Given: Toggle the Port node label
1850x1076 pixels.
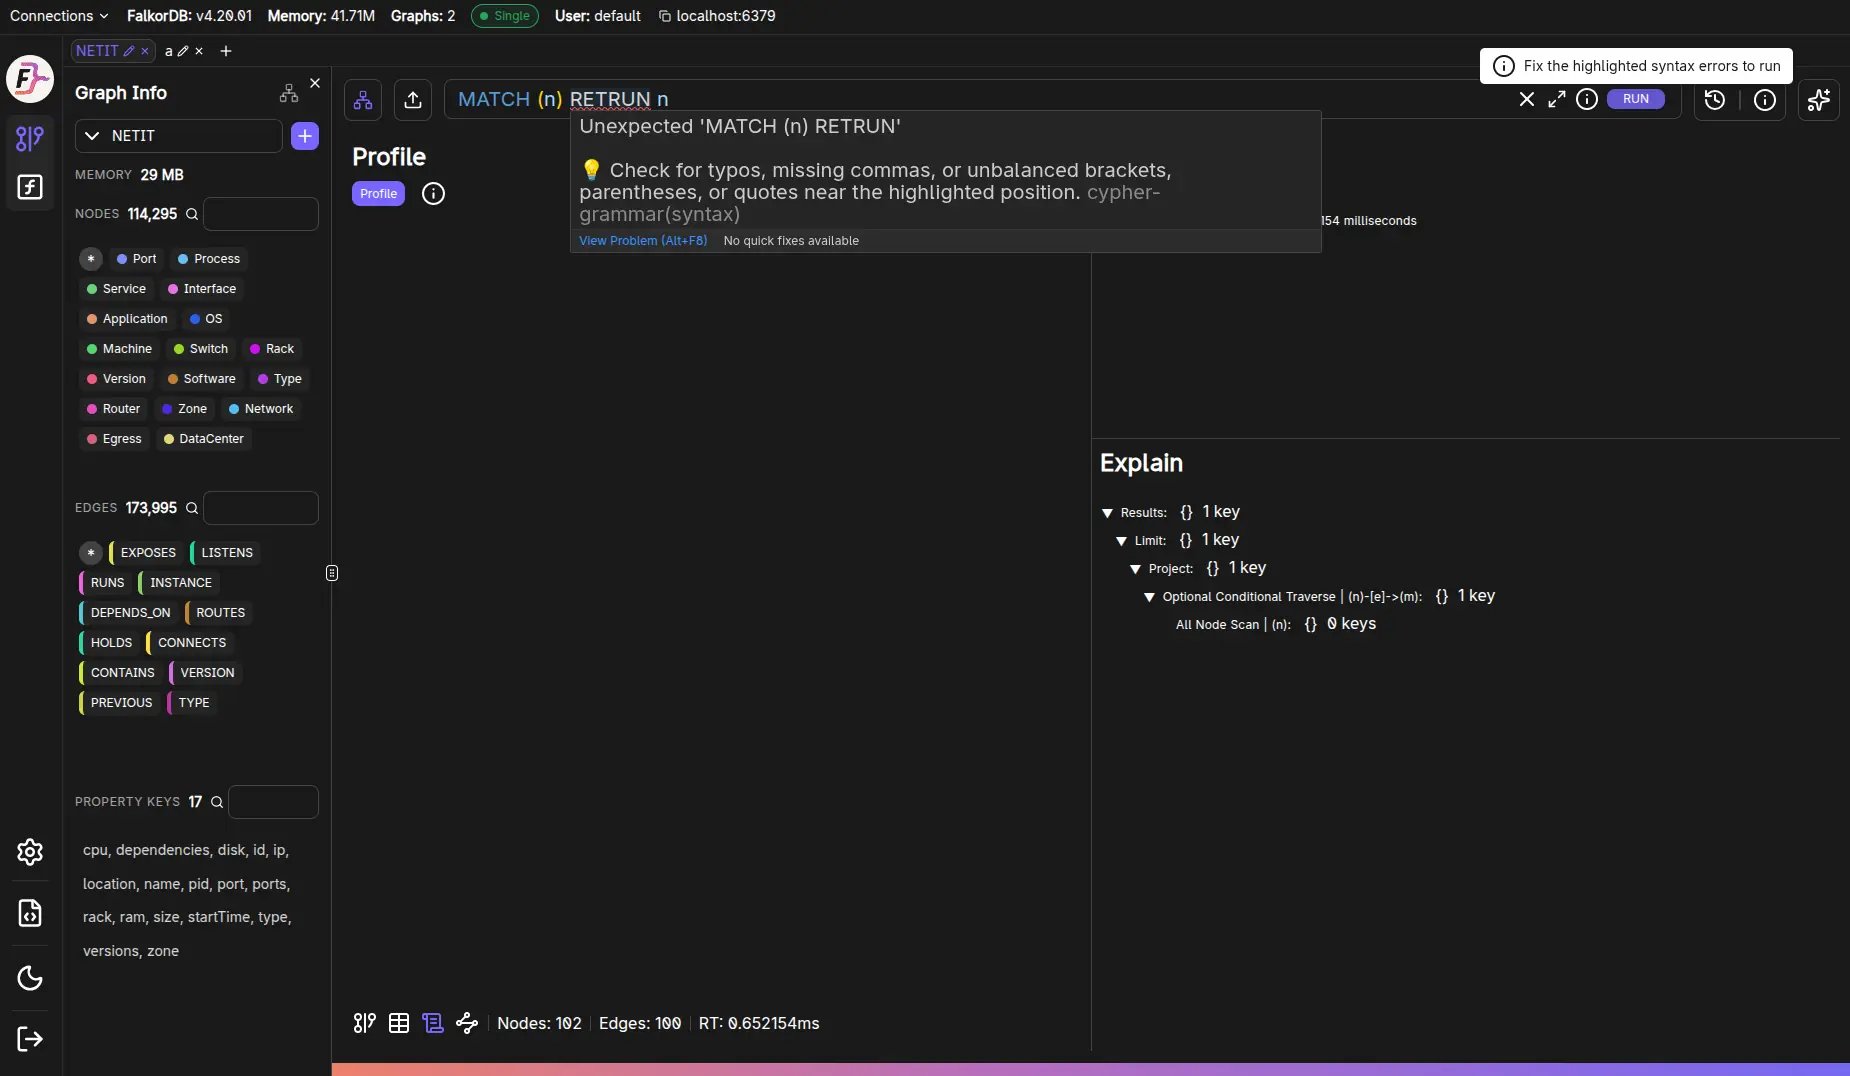Looking at the screenshot, I should click(136, 259).
